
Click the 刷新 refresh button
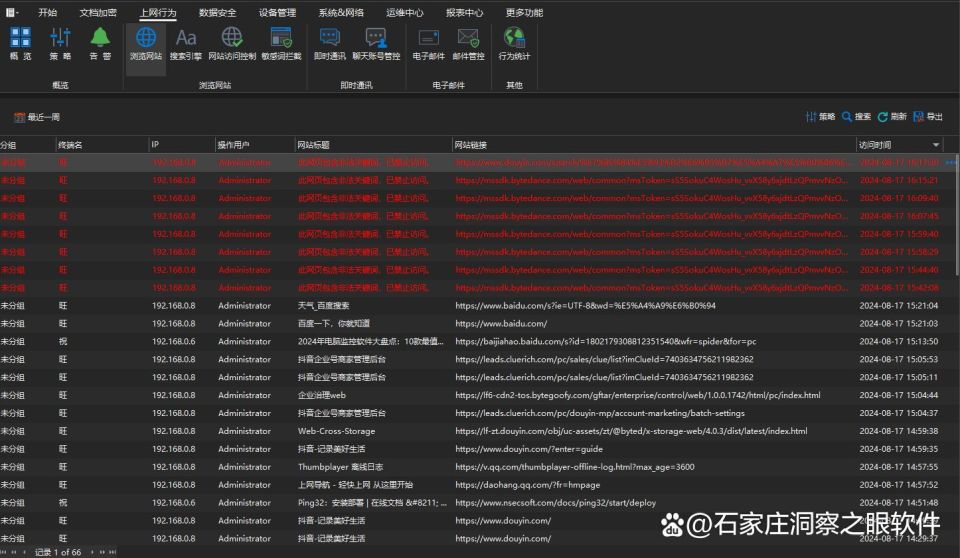tap(892, 116)
